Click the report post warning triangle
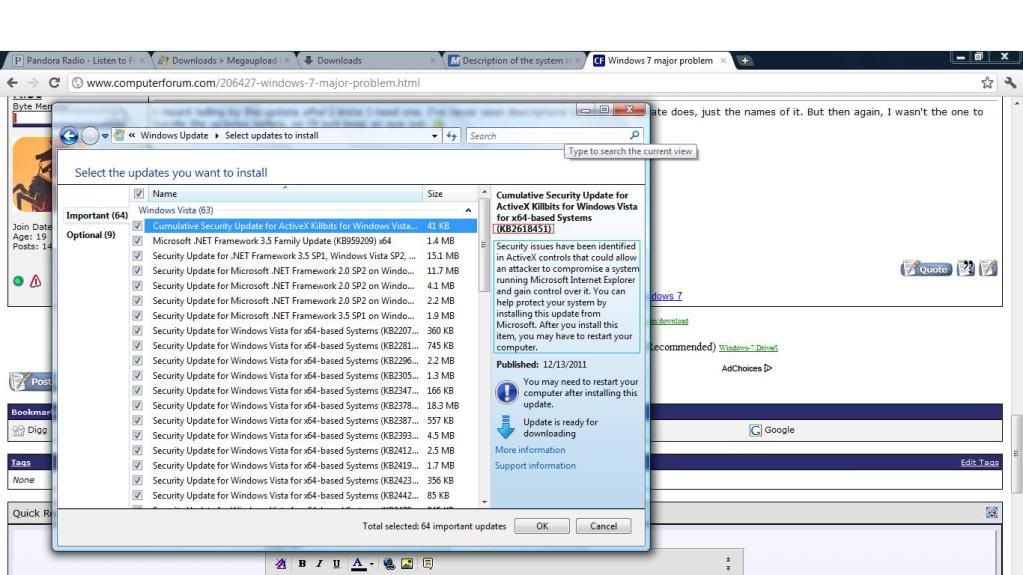1023x575 pixels. click(35, 281)
